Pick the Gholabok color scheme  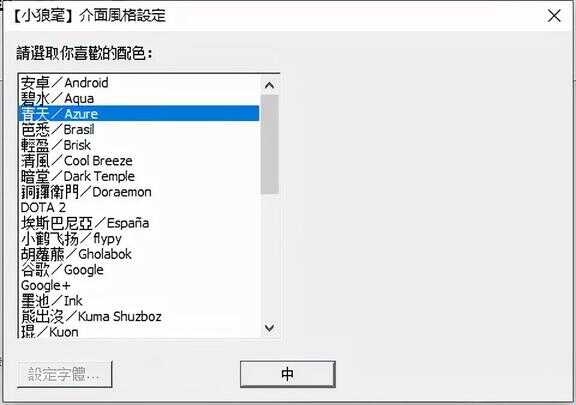click(x=139, y=254)
